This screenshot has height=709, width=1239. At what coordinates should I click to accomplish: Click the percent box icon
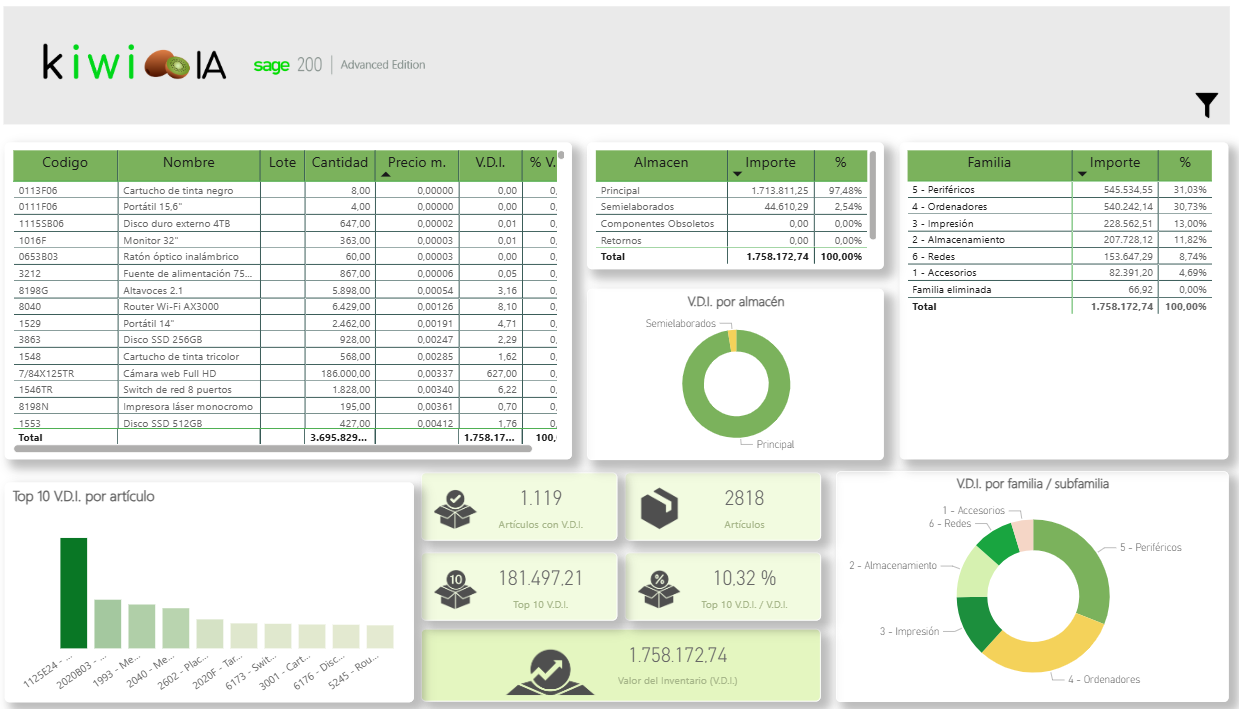point(660,588)
